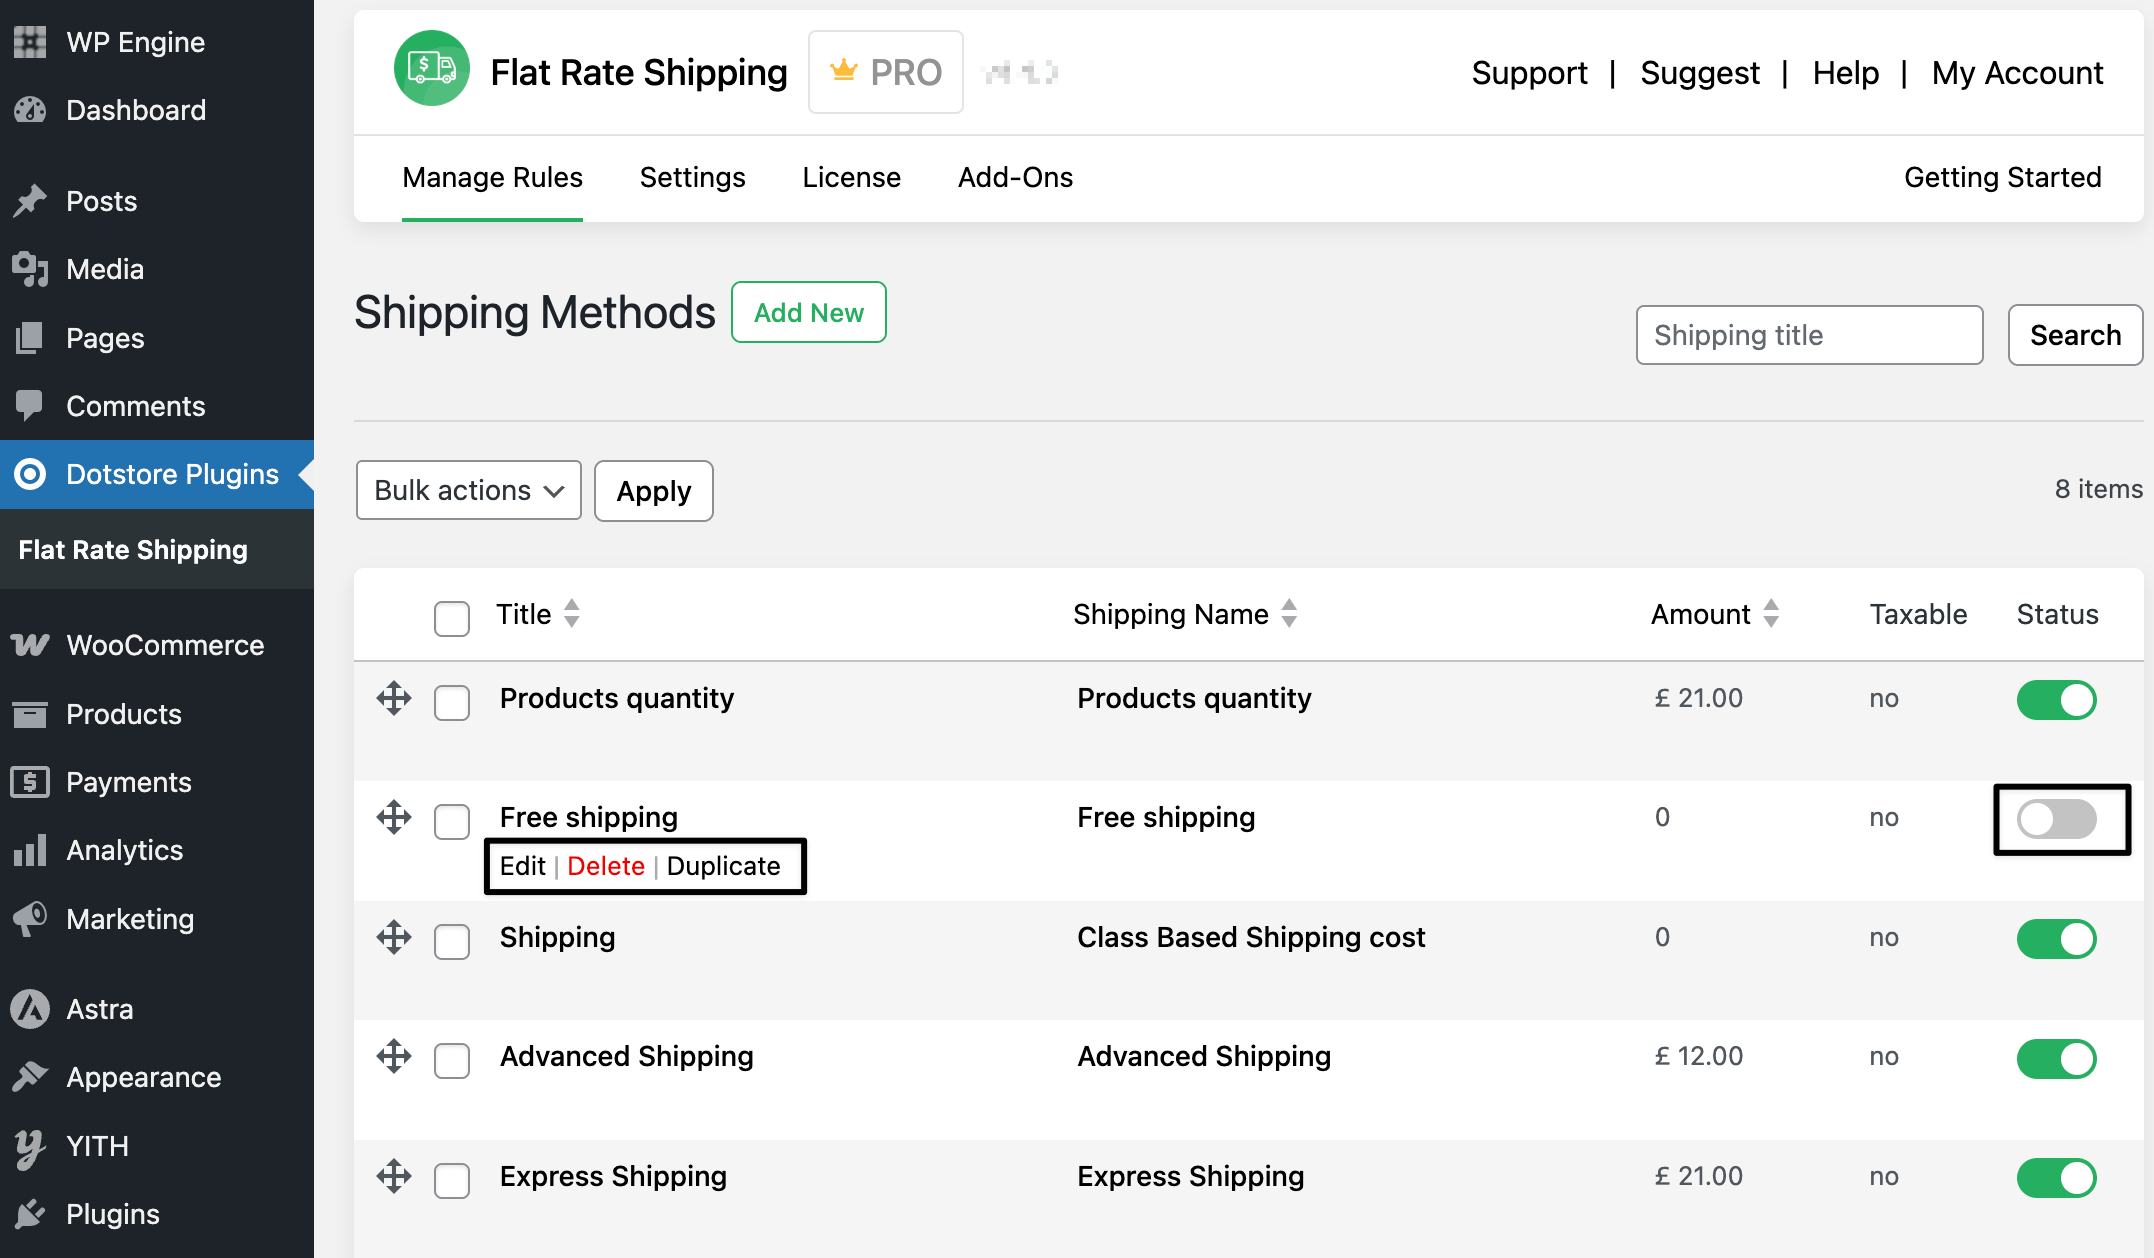Open the Add-Ons tab

point(1015,178)
